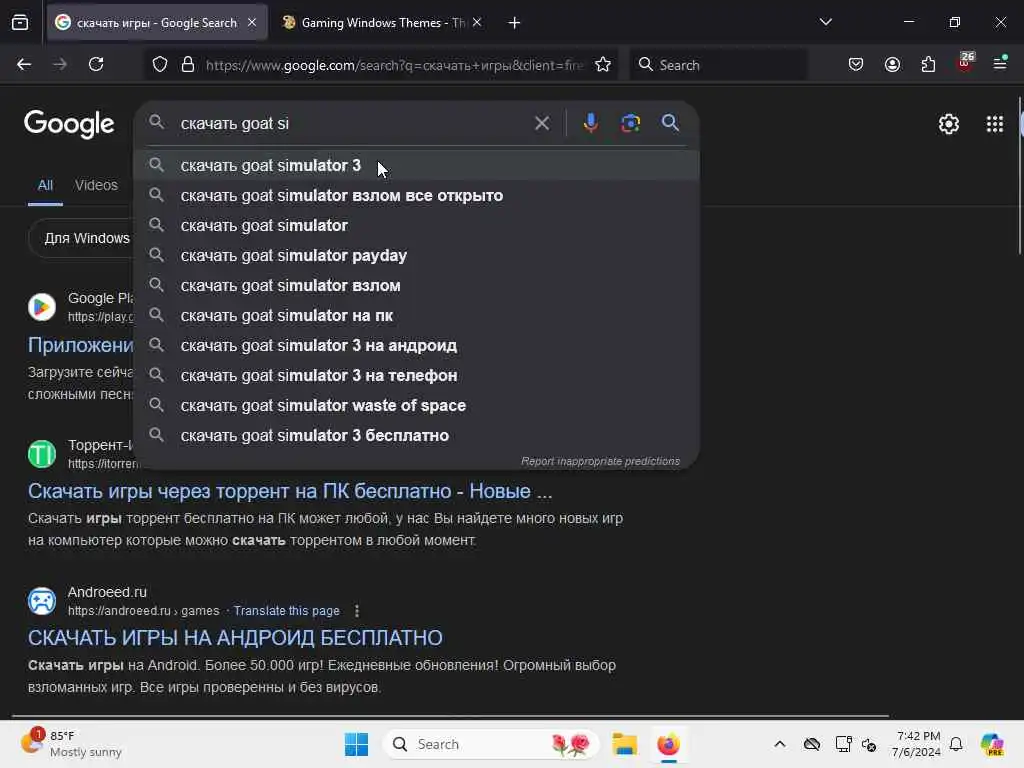The image size is (1024, 768).
Task: Select suggestion goat simulator на пк
Action: click(416, 315)
